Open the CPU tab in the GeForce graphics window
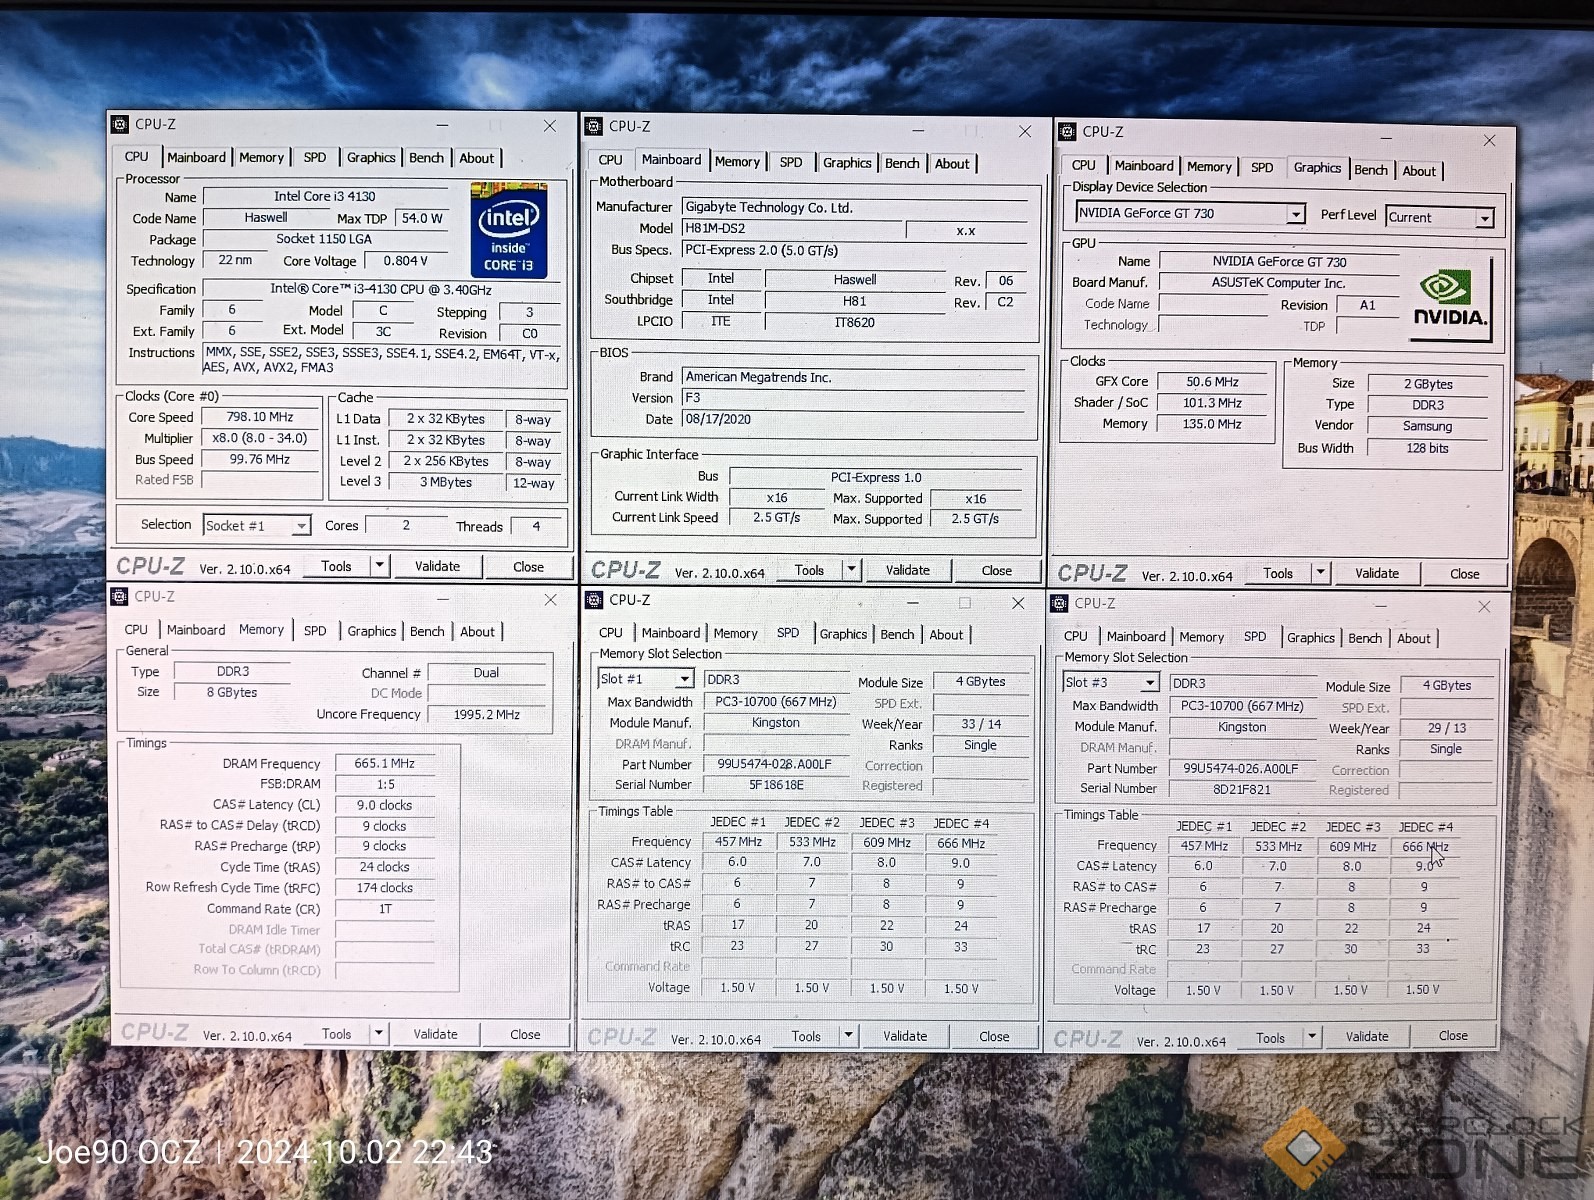The image size is (1594, 1200). pos(1083,166)
